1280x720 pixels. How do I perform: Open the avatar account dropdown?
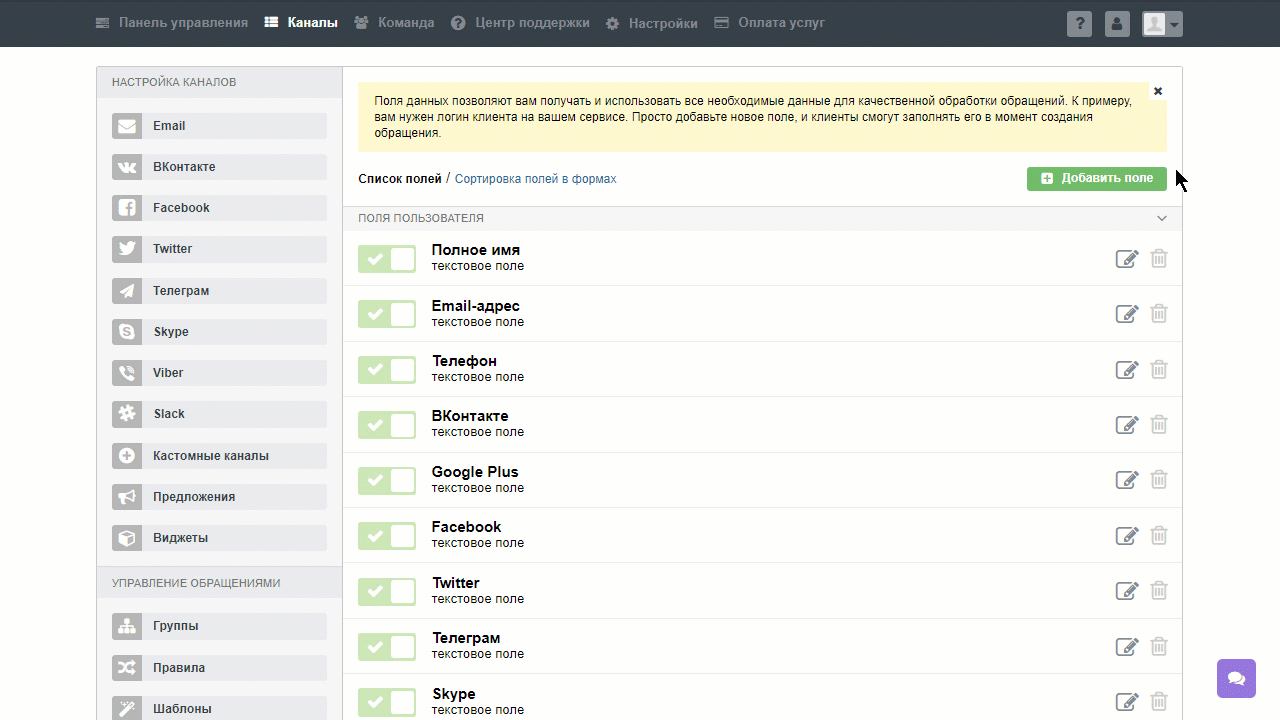click(x=1163, y=24)
